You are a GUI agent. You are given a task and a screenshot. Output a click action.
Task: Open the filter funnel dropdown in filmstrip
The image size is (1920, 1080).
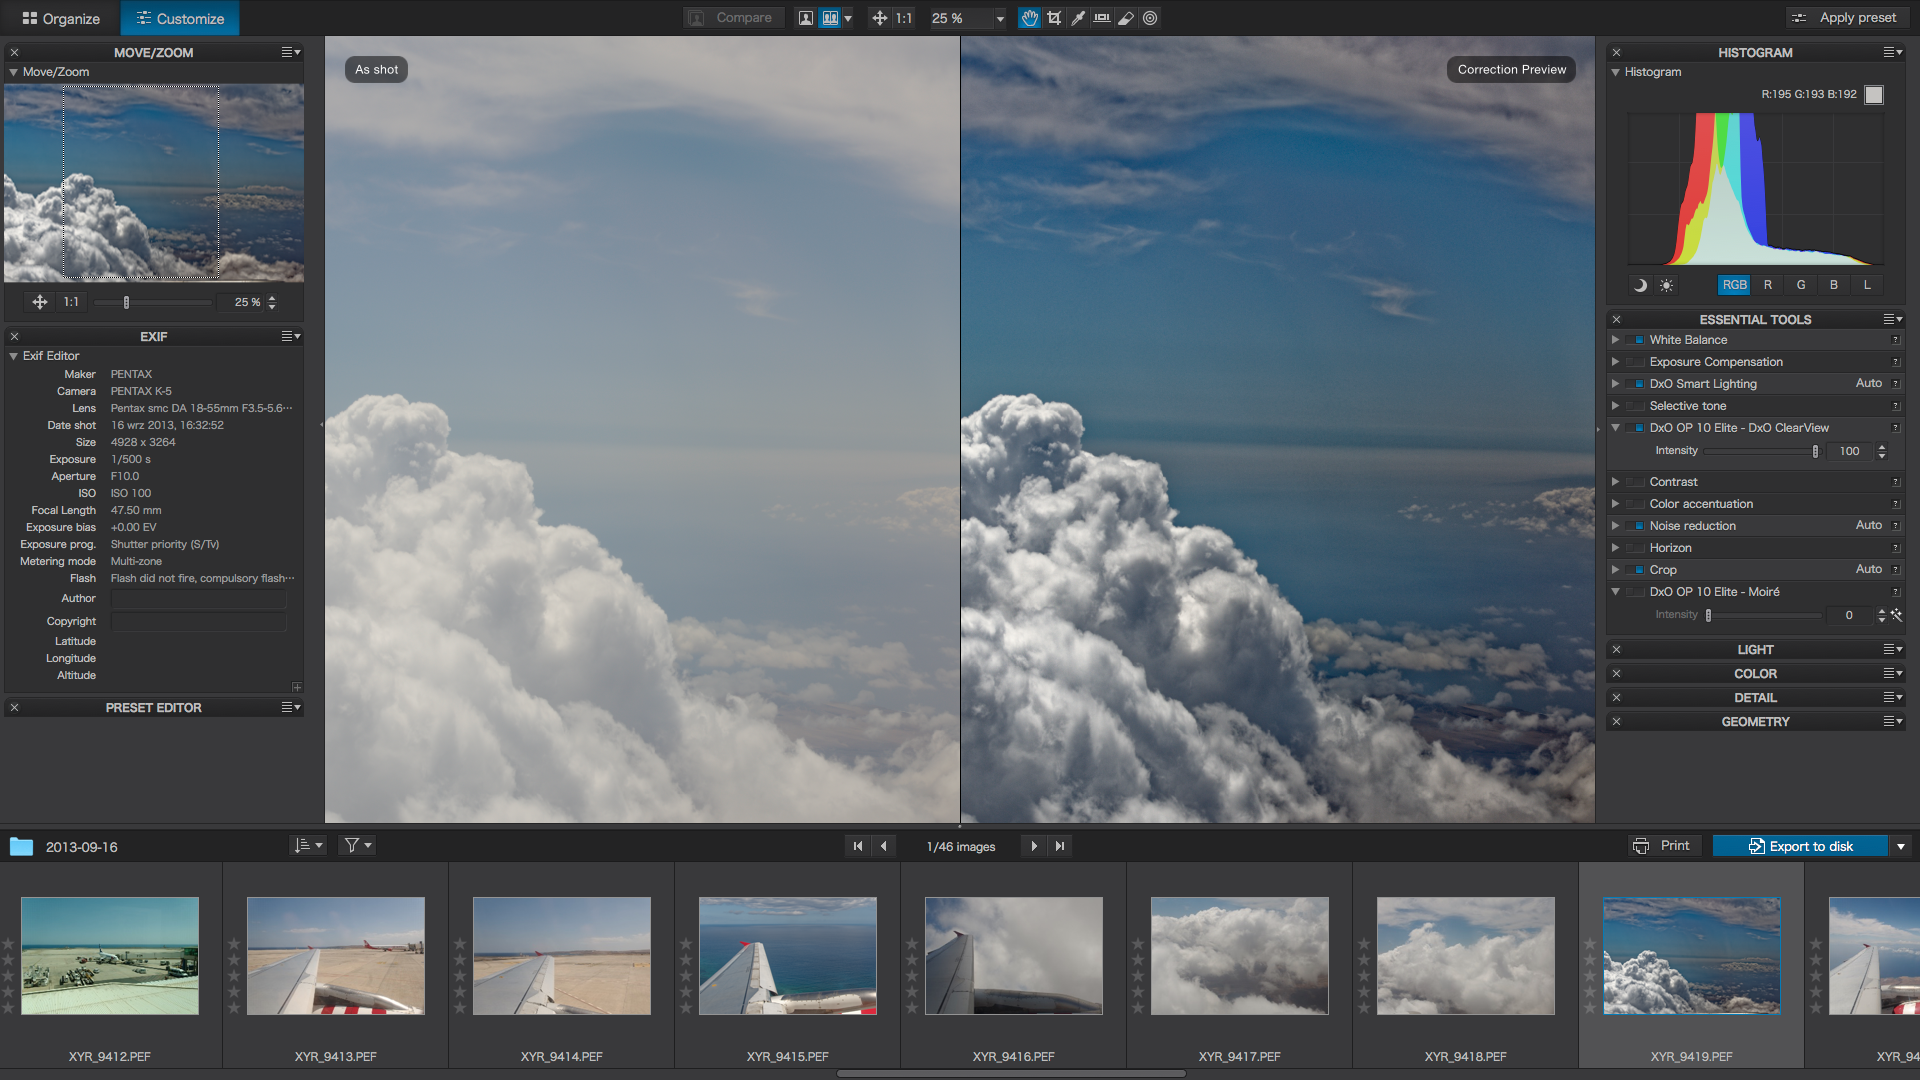358,846
